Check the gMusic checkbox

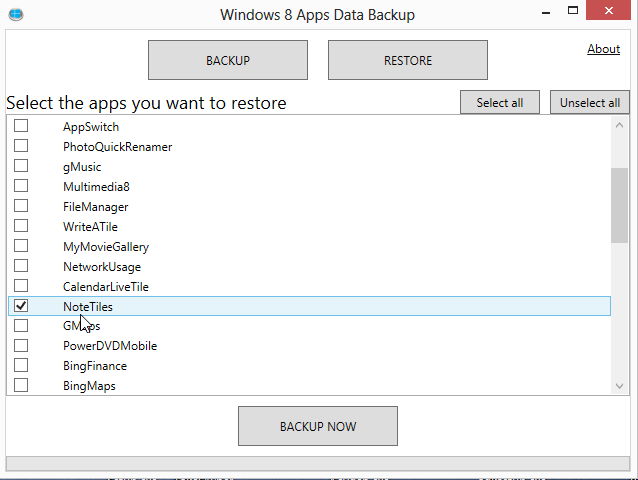tap(21, 166)
